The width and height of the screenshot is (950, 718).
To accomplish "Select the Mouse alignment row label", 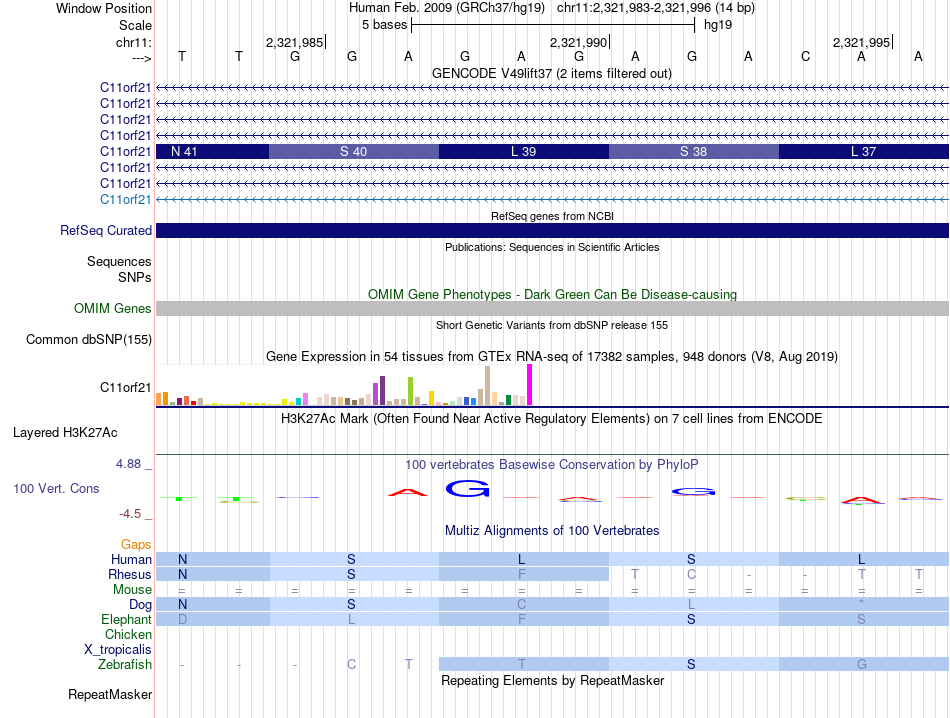I will (x=133, y=590).
